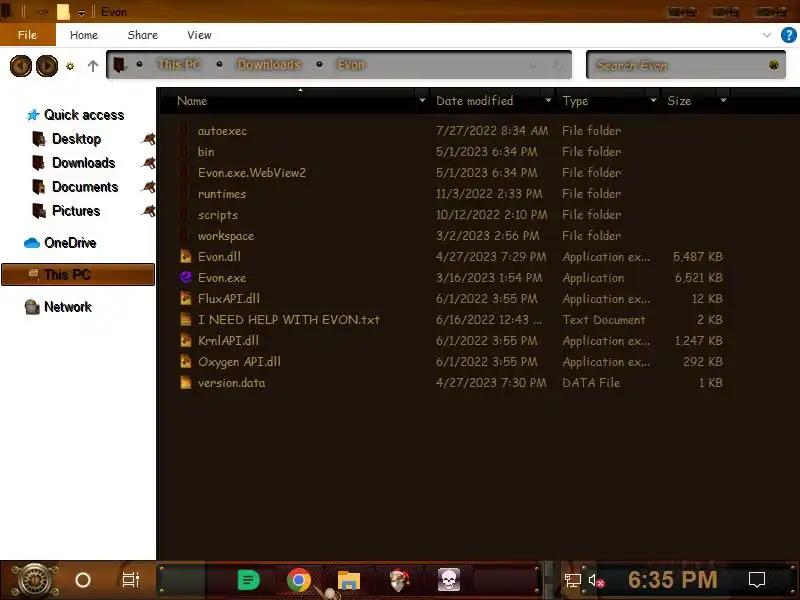Viewport: 800px width, 600px height.
Task: Open the recent locations gear dropdown
Action: point(70,66)
